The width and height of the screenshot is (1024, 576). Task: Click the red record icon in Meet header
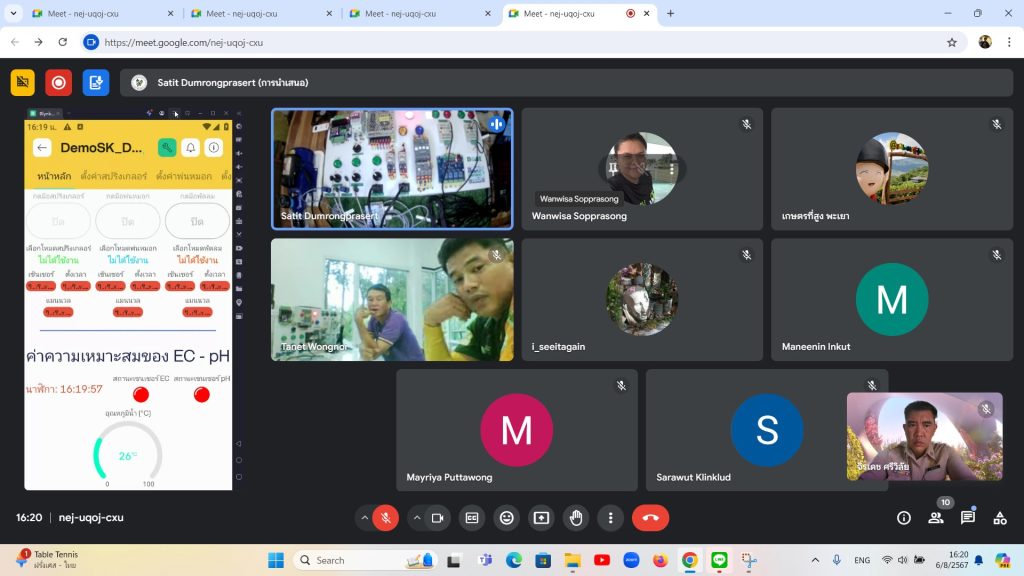click(x=59, y=82)
